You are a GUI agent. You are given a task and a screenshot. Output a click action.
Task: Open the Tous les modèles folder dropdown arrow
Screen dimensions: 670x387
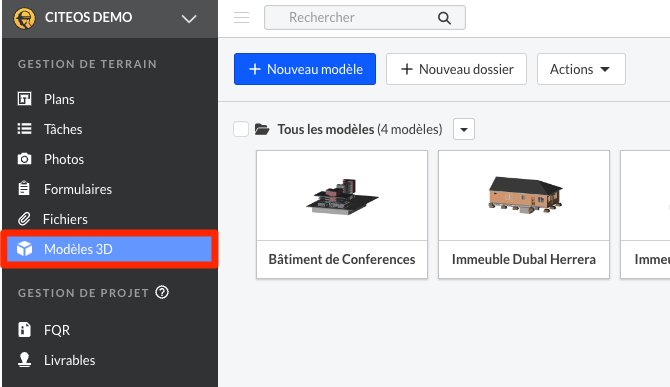coord(464,129)
